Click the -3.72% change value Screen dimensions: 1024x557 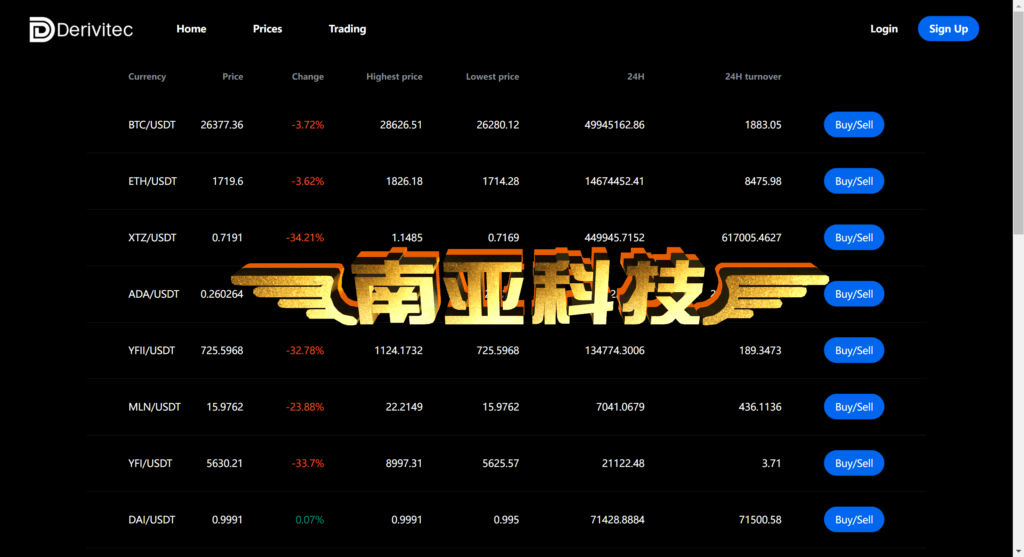(308, 125)
